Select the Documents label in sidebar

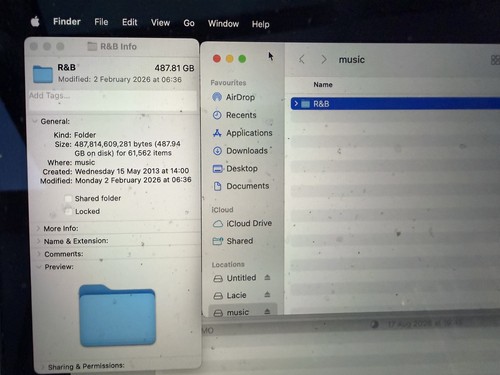pyautogui.click(x=248, y=186)
